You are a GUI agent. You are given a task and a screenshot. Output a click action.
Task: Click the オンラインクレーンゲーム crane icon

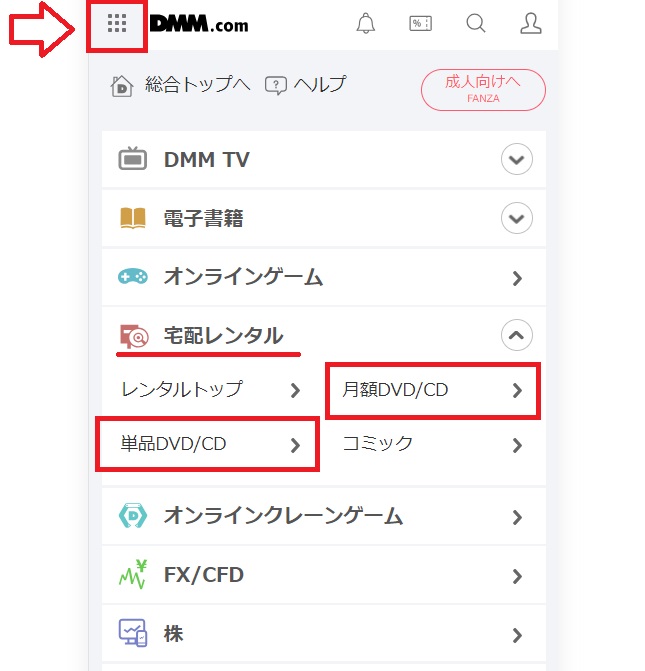[133, 515]
